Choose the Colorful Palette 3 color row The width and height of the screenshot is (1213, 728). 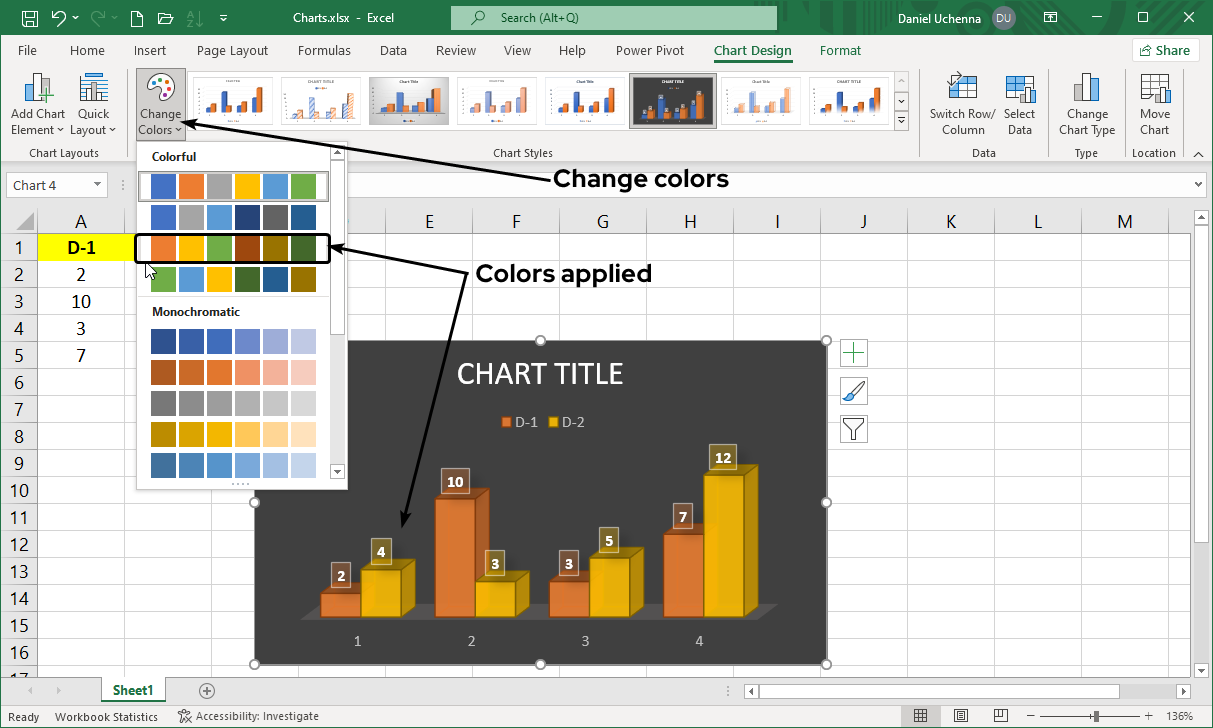[x=232, y=247]
